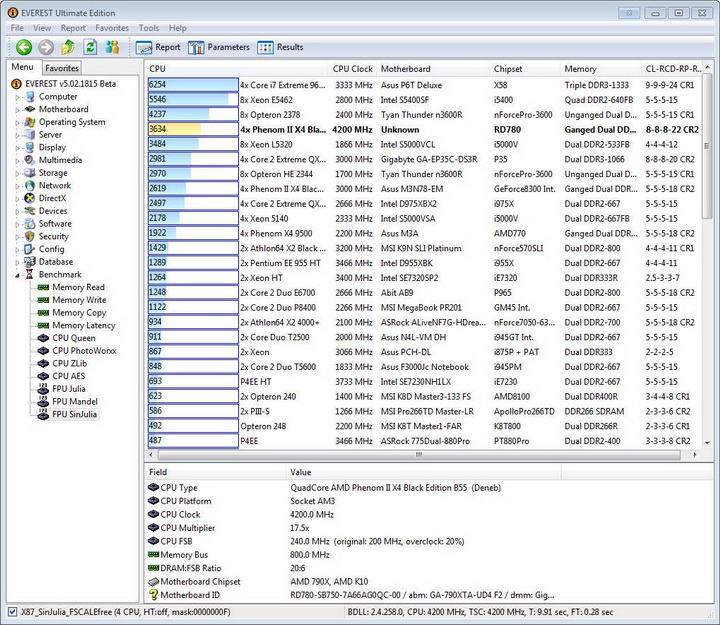720x625 pixels.
Task: Click the horizontal scrollbar of results
Action: pyautogui.click(x=419, y=455)
